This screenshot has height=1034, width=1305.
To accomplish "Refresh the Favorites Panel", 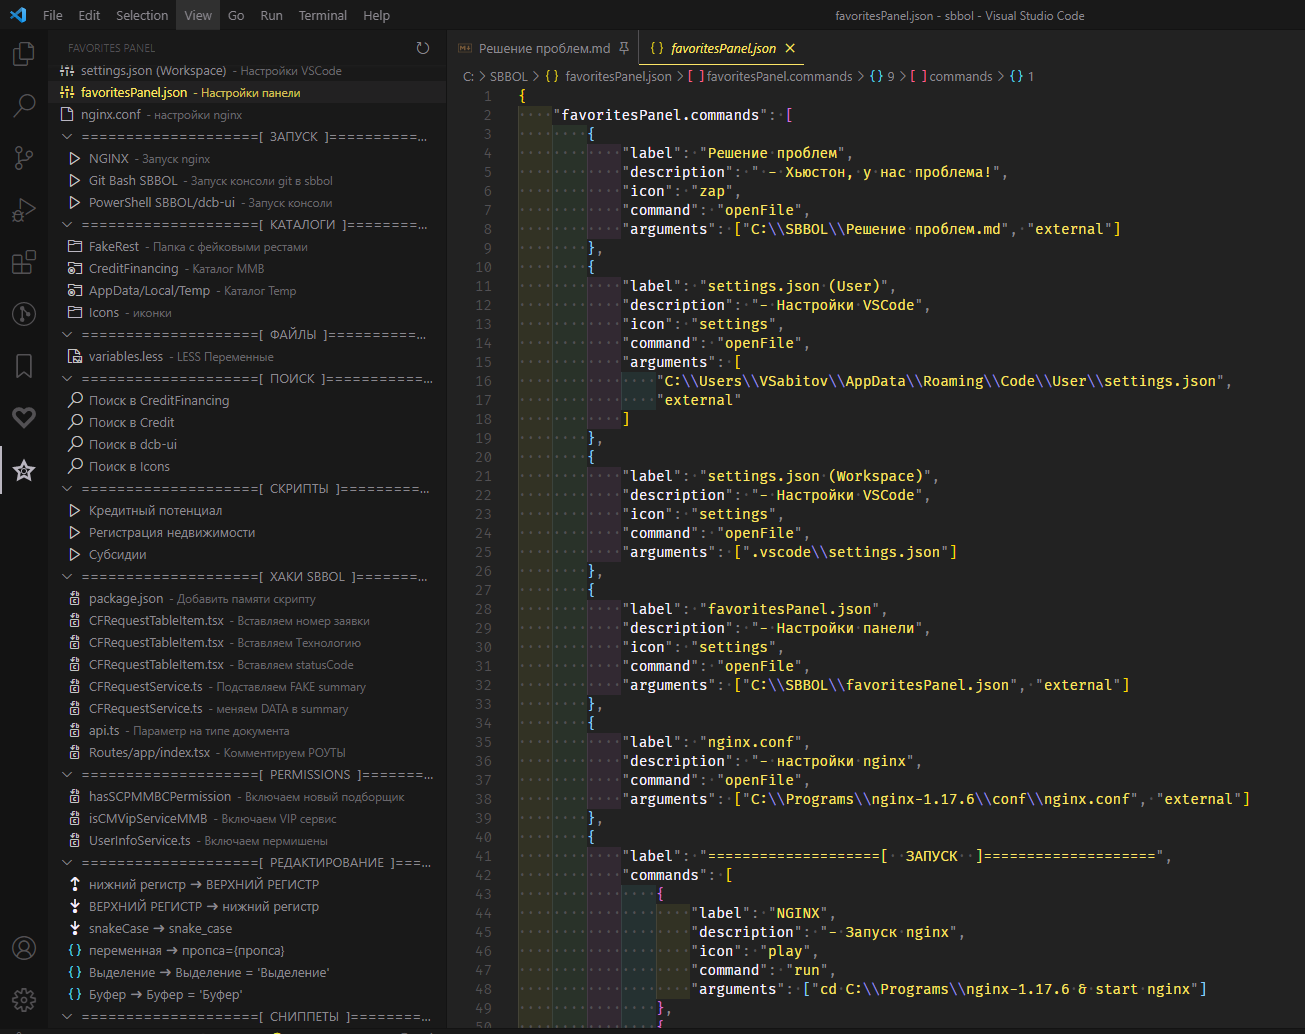I will click(423, 48).
